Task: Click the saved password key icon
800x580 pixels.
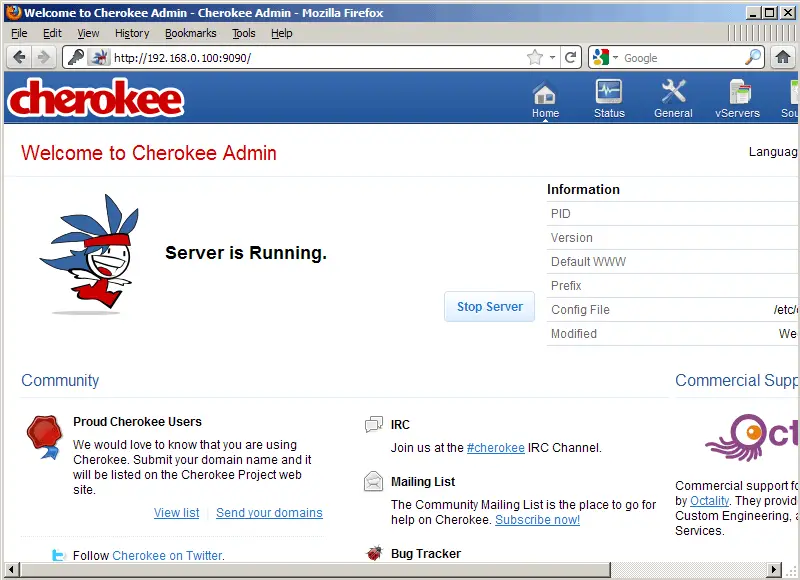Action: [x=76, y=57]
